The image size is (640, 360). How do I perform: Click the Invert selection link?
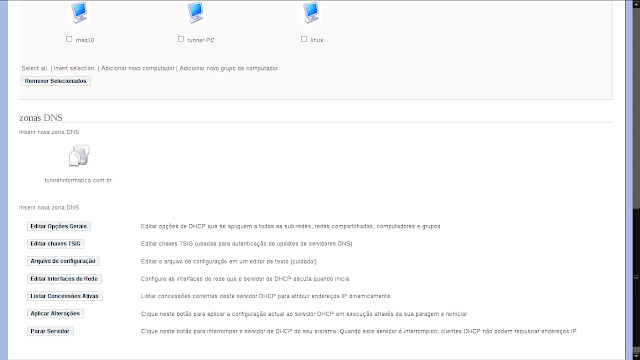point(74,68)
